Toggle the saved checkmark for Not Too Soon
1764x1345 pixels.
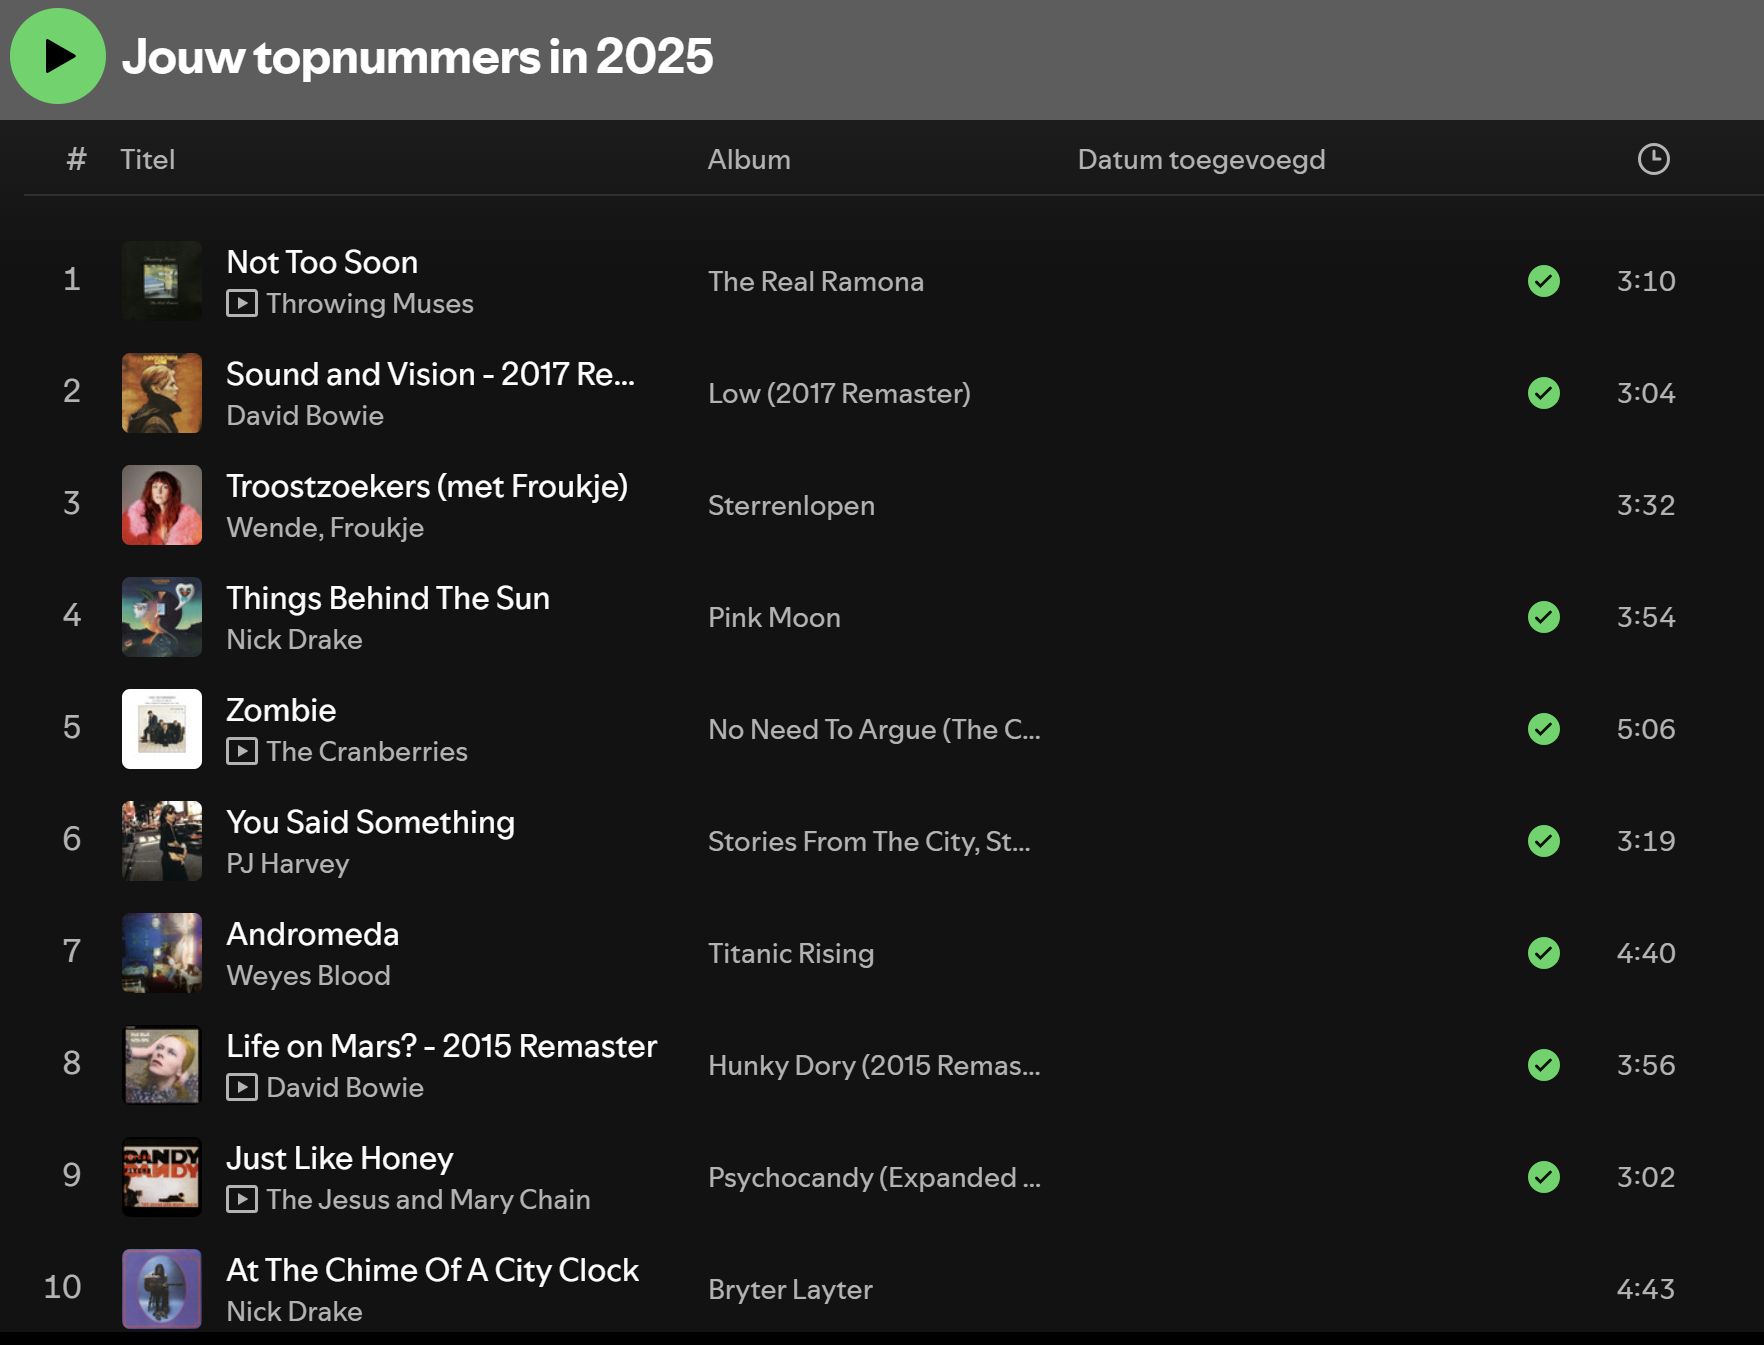point(1543,281)
